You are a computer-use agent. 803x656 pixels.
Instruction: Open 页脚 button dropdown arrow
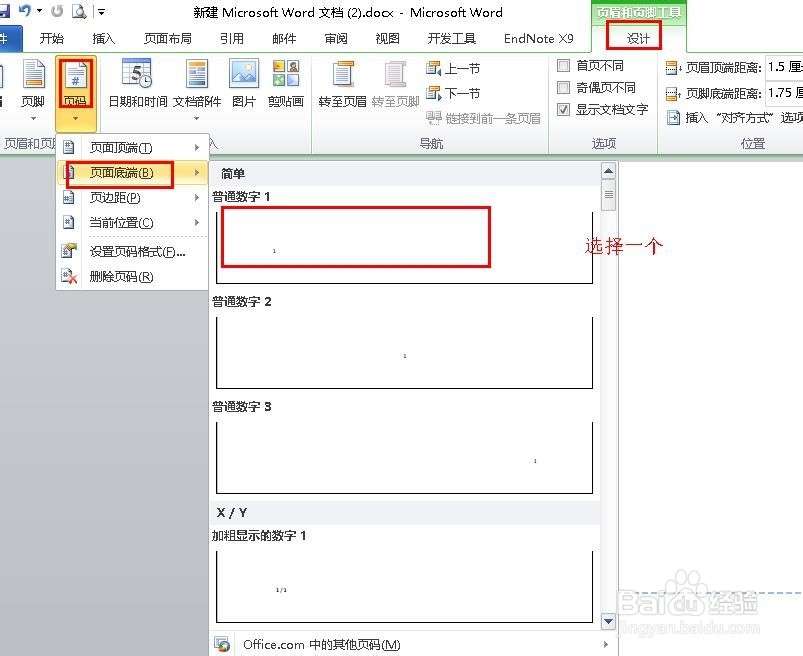(33, 119)
